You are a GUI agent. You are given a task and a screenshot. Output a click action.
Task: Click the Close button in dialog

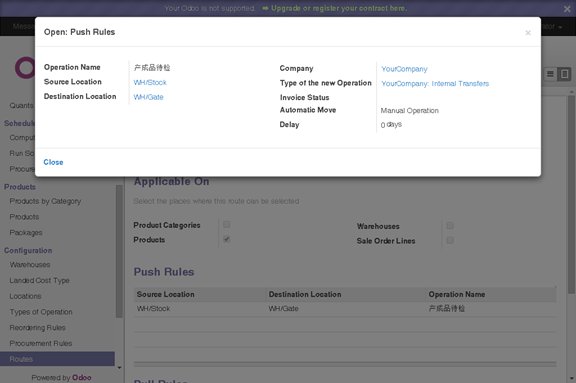(x=53, y=162)
